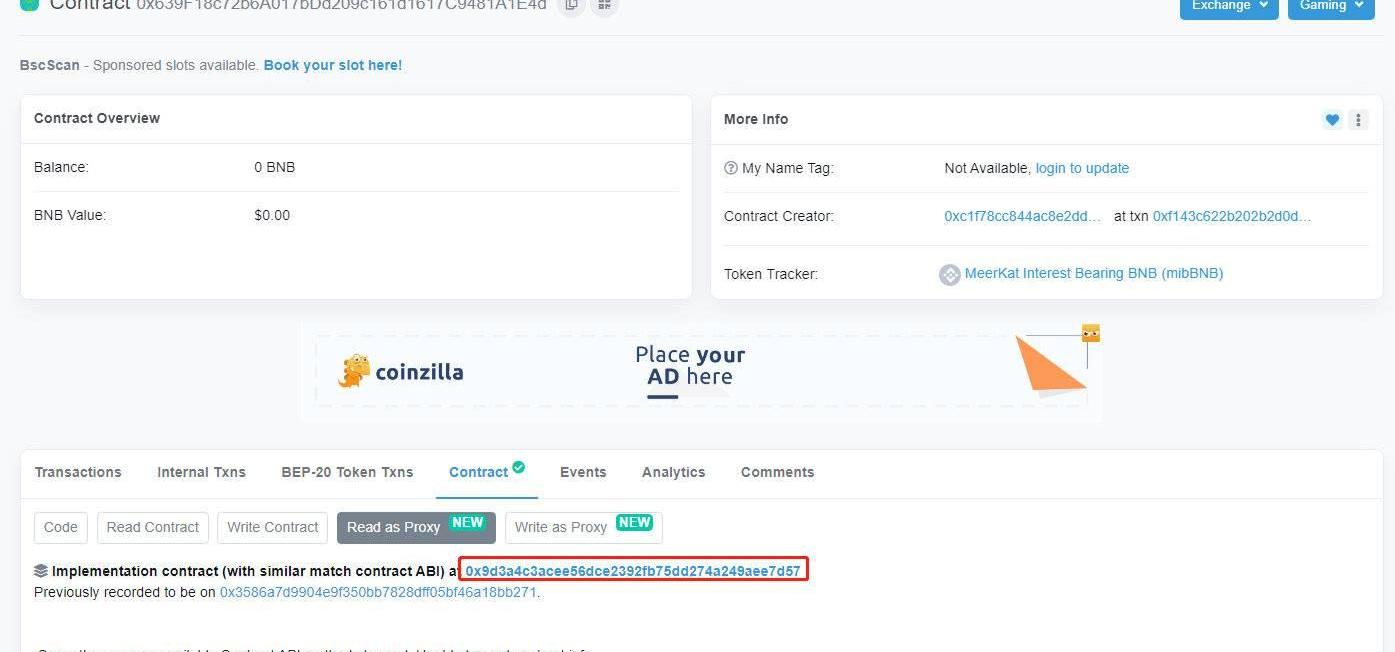Select the Read as Proxy button
Screen dimensions: 1395x652
pos(416,527)
